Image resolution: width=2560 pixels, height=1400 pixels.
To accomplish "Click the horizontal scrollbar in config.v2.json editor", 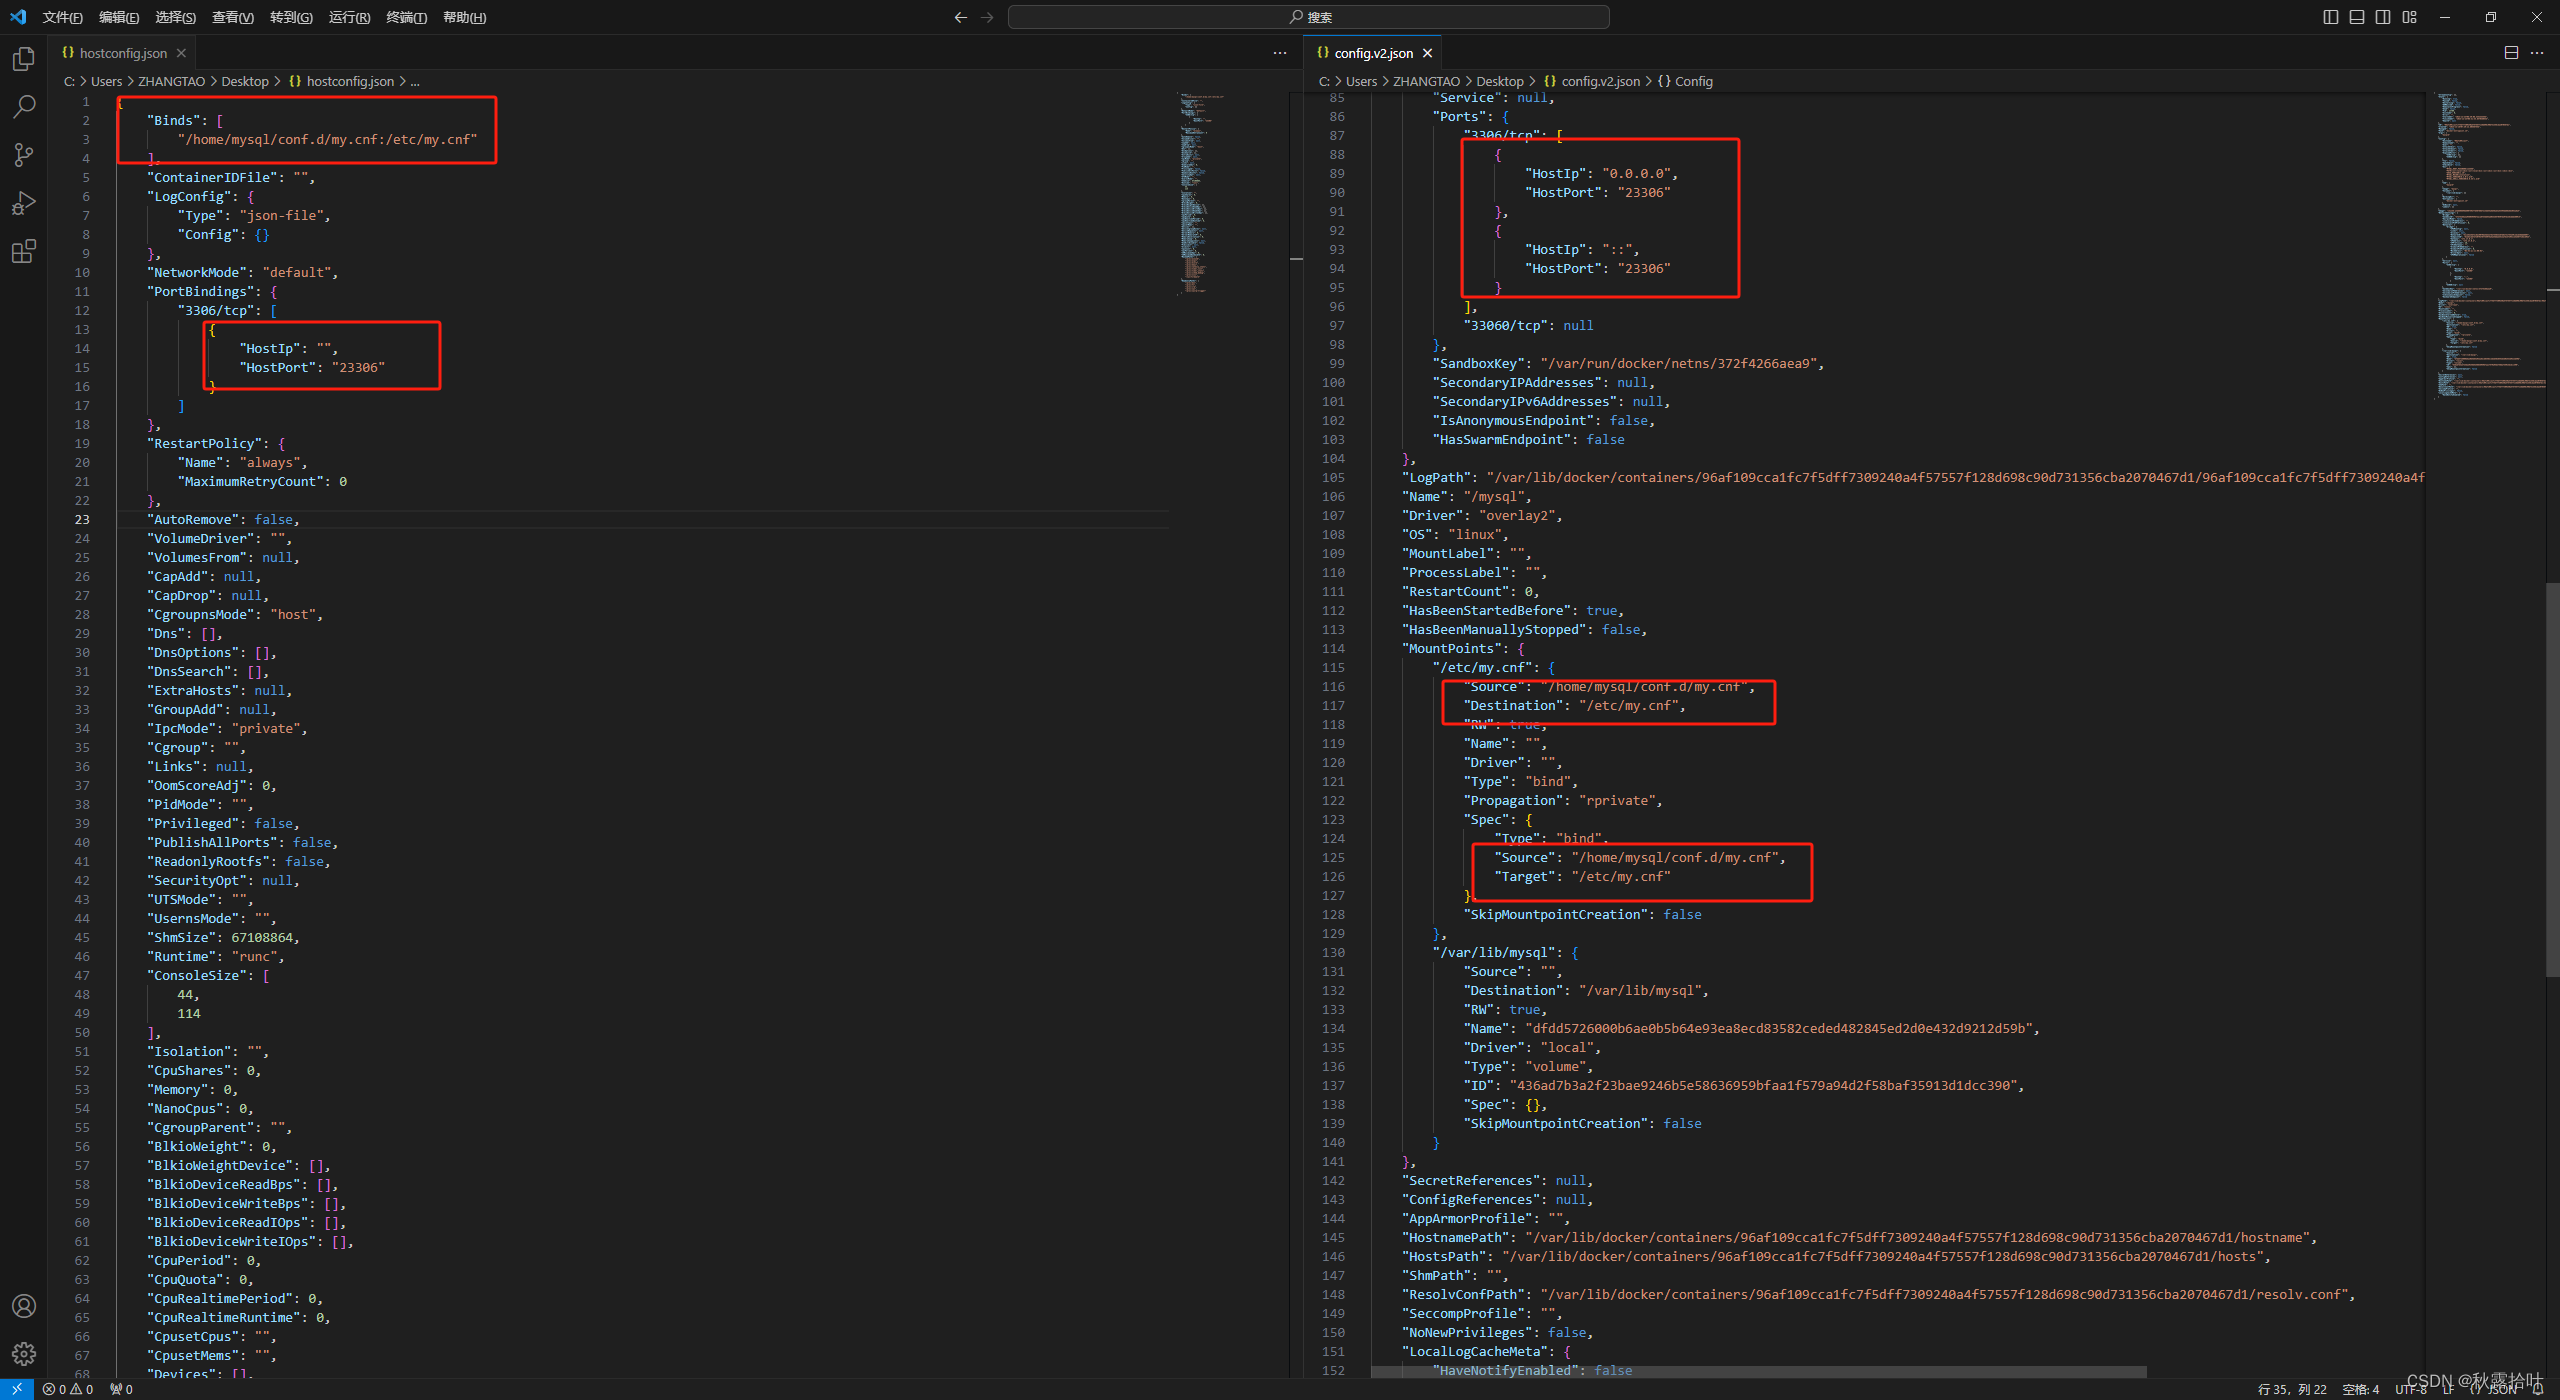I will [x=1759, y=1371].
